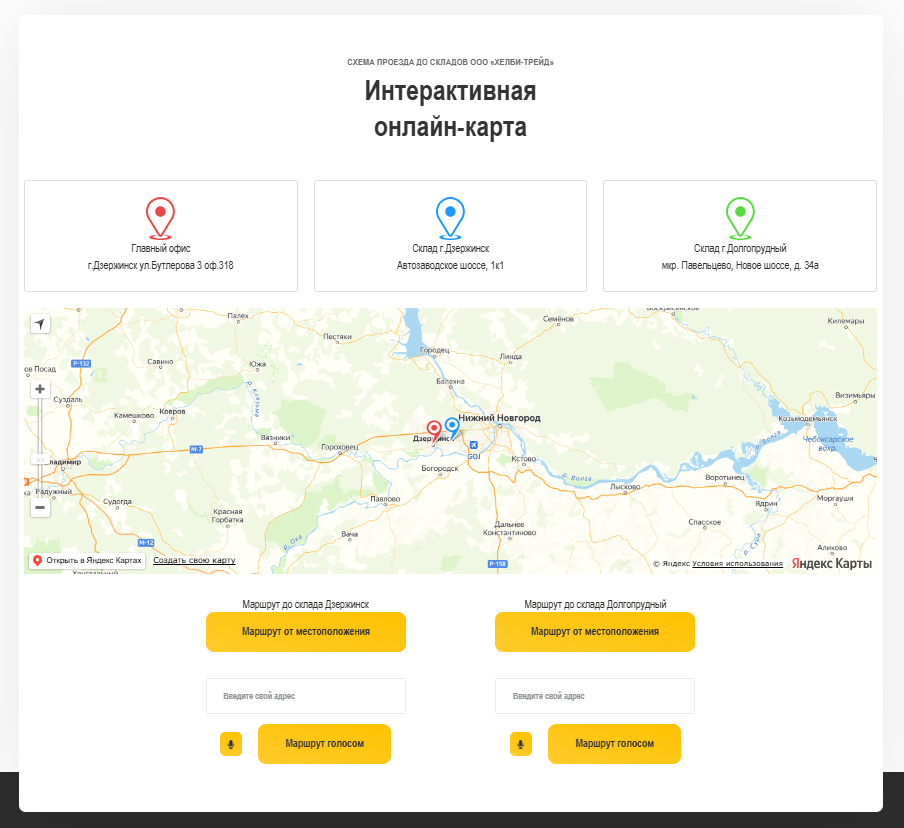This screenshot has height=828, width=904.
Task: Focus the address field under Дзержинск route
Action: pos(306,696)
